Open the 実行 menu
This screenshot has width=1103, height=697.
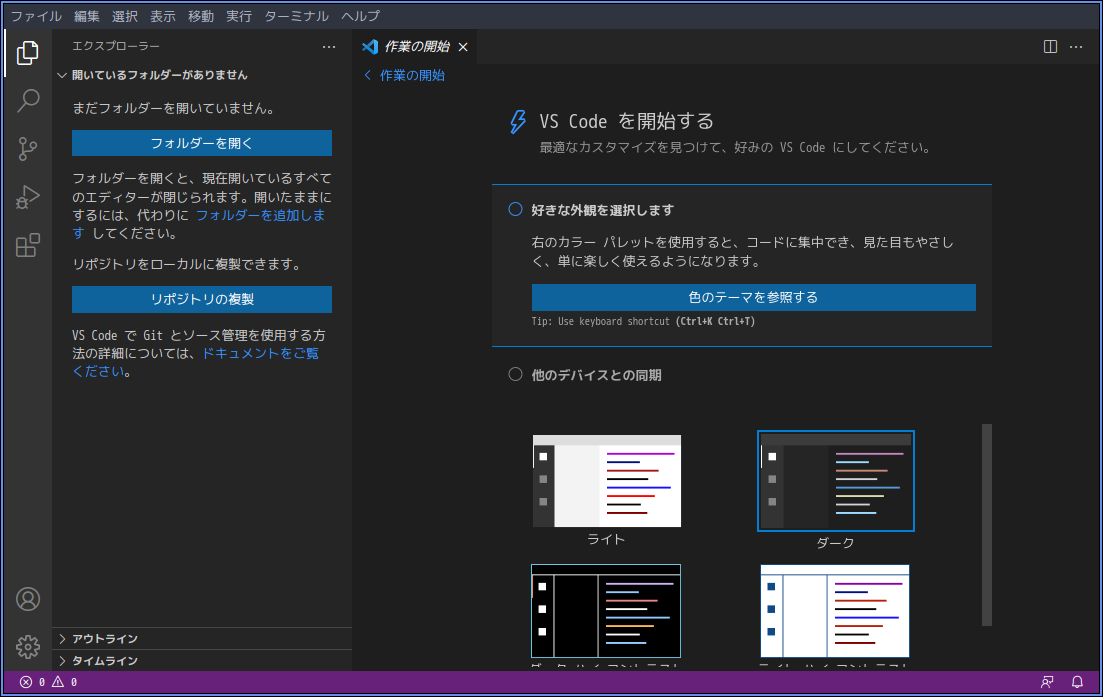pyautogui.click(x=238, y=15)
